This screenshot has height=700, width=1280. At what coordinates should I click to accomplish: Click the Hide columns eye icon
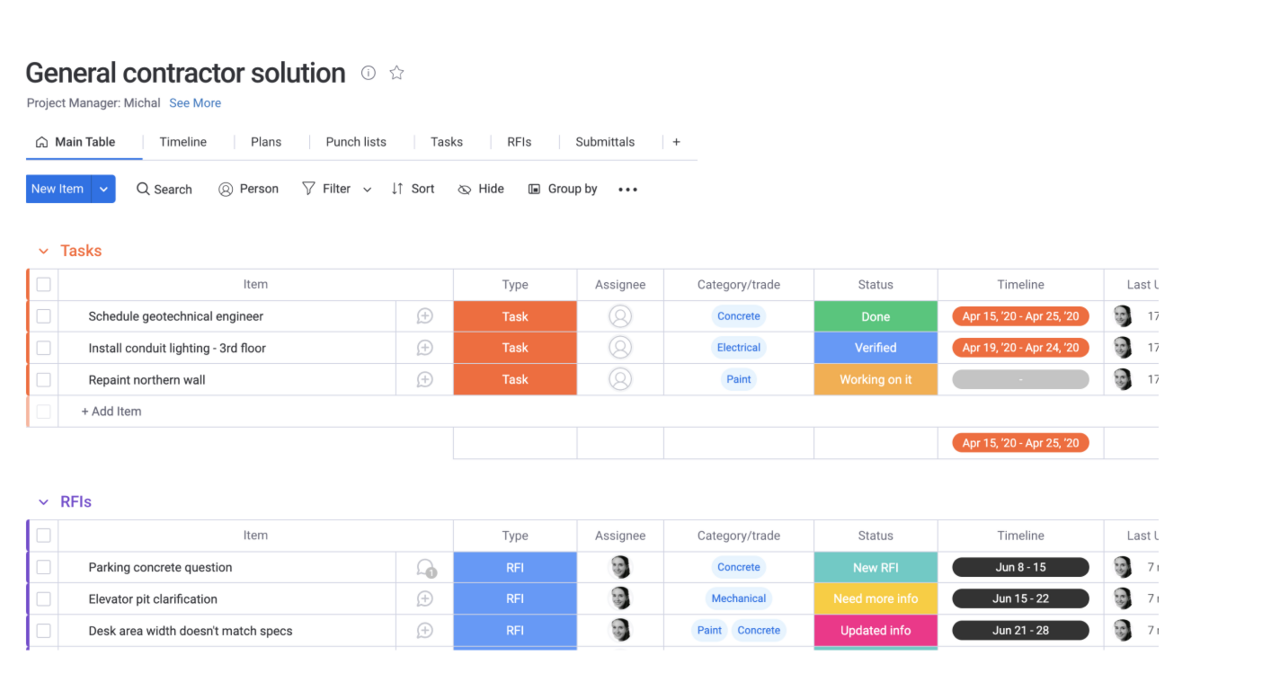[x=465, y=189]
